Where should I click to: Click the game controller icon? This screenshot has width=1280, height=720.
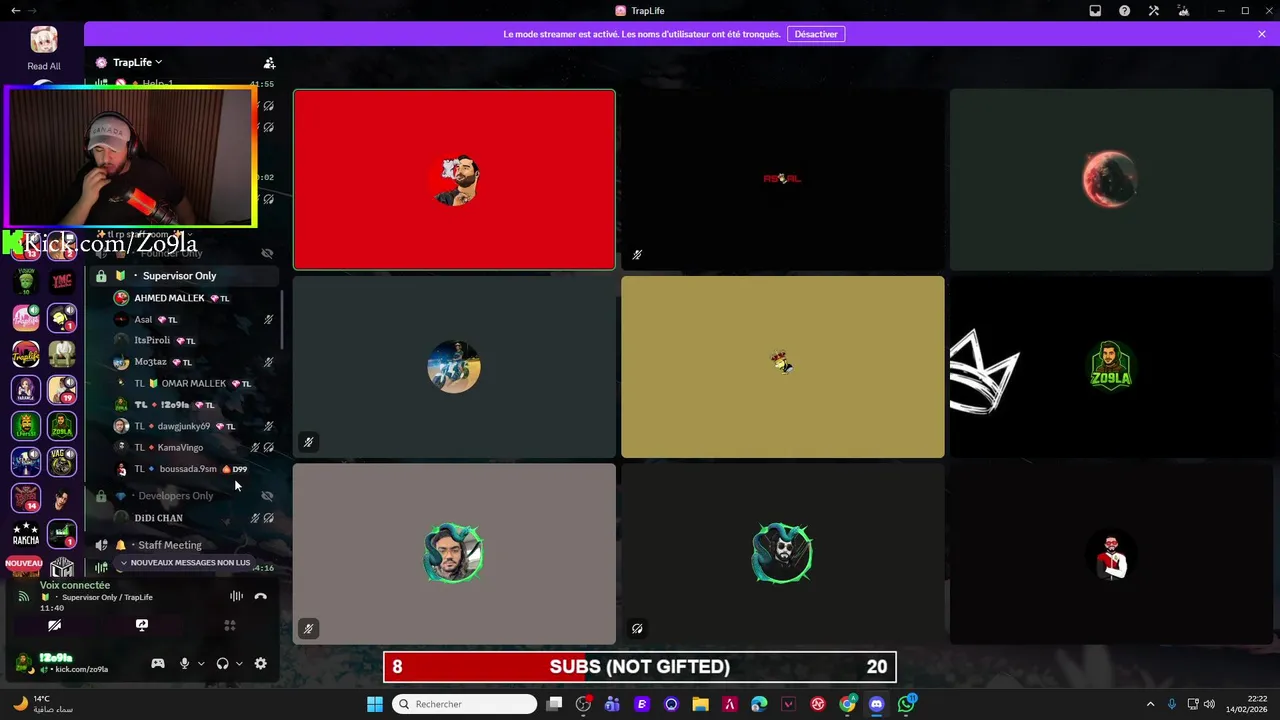pyautogui.click(x=158, y=663)
